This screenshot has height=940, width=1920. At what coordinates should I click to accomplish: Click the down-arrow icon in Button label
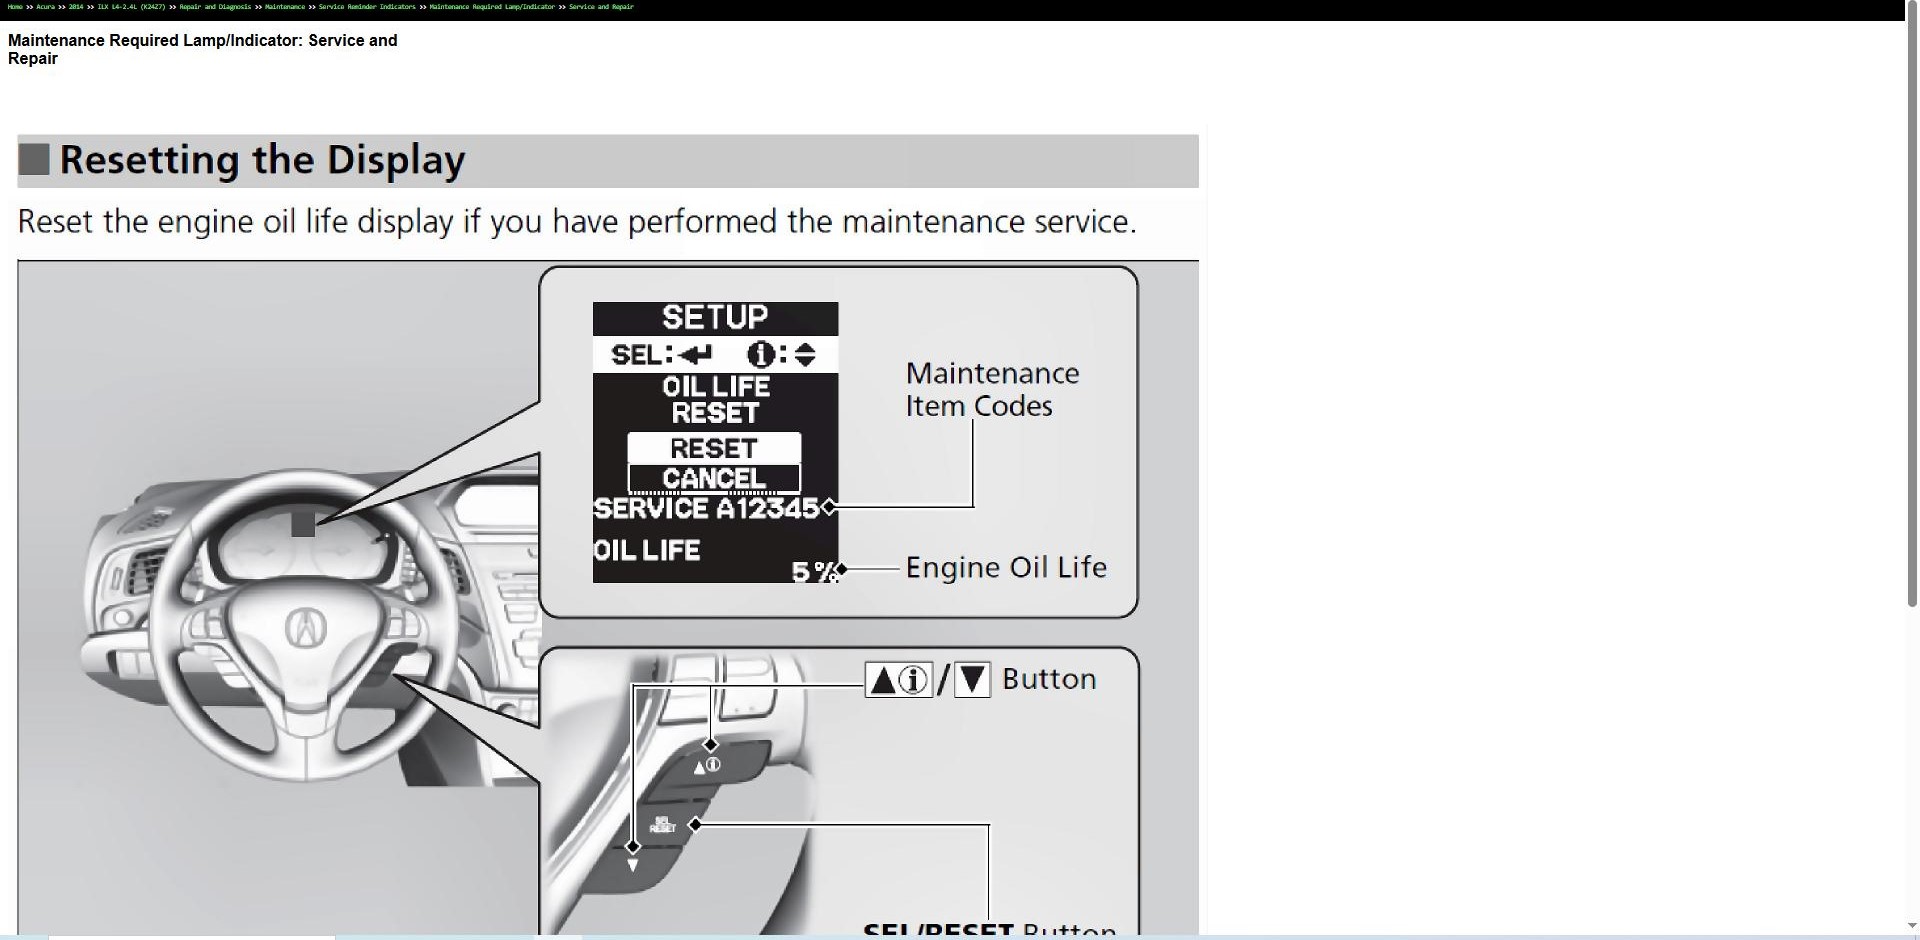coord(972,680)
